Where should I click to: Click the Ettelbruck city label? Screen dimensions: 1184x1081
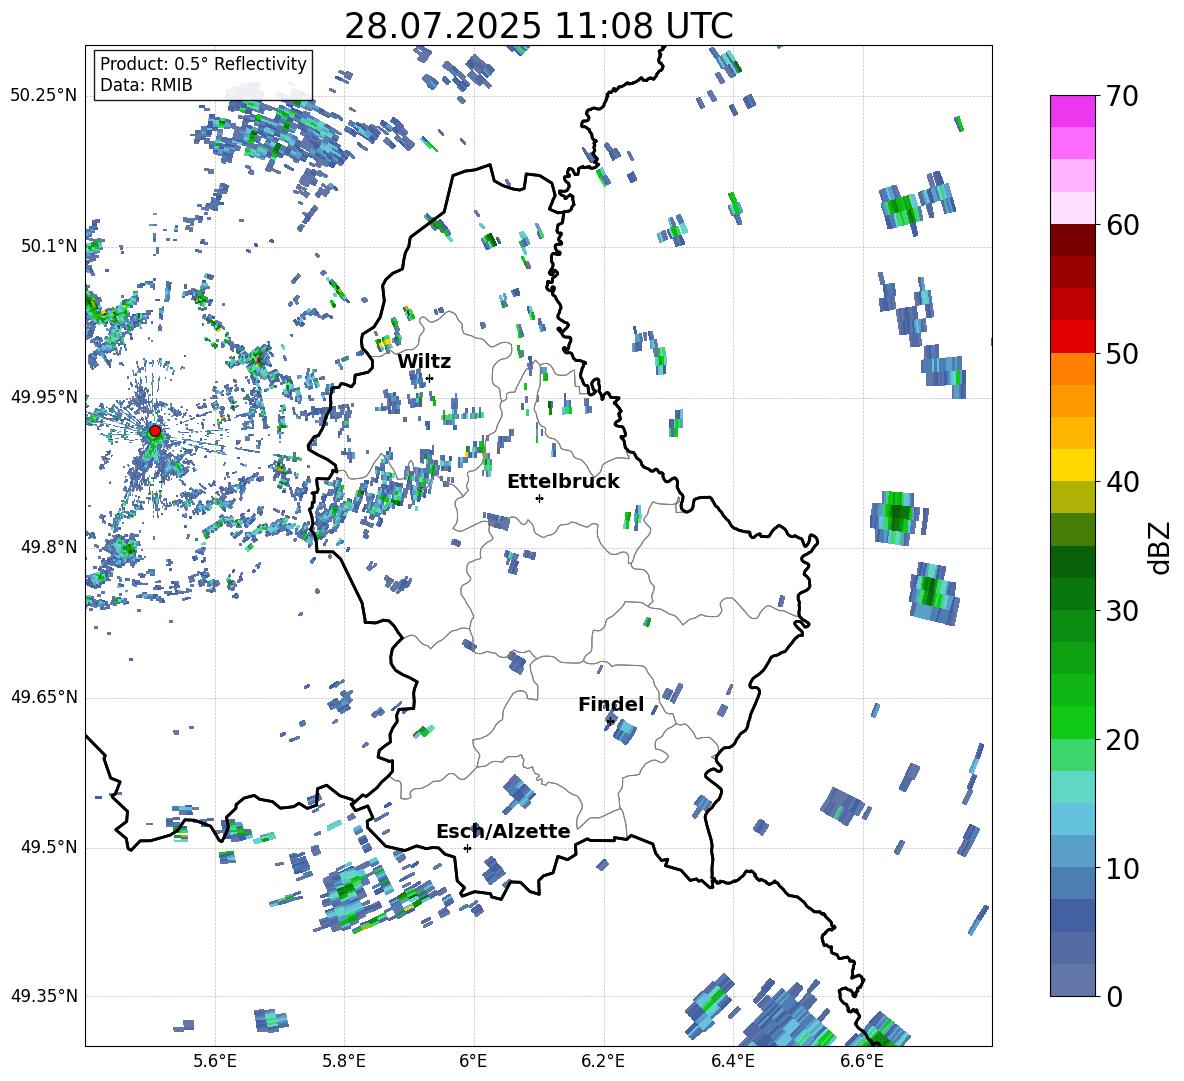563,482
